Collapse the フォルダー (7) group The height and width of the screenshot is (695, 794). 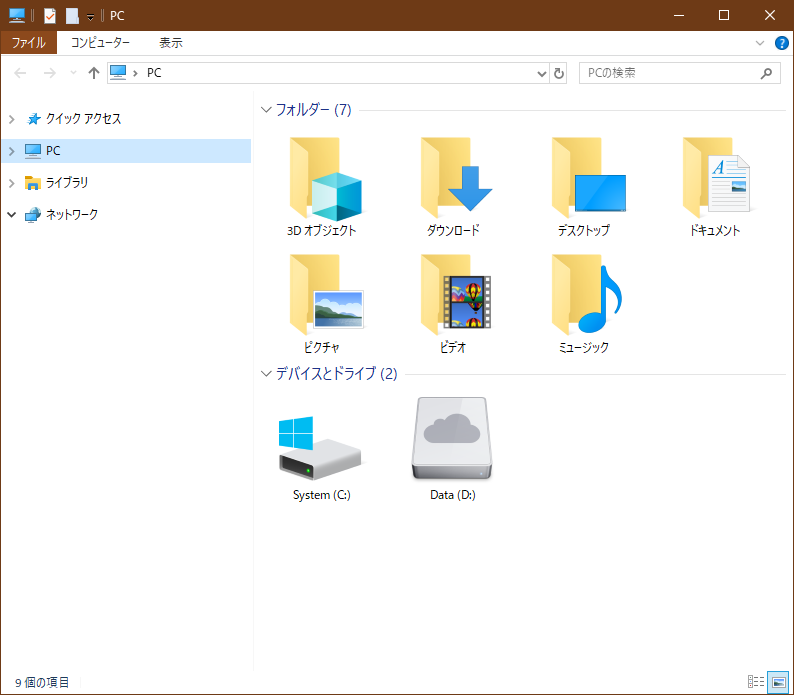[x=266, y=110]
